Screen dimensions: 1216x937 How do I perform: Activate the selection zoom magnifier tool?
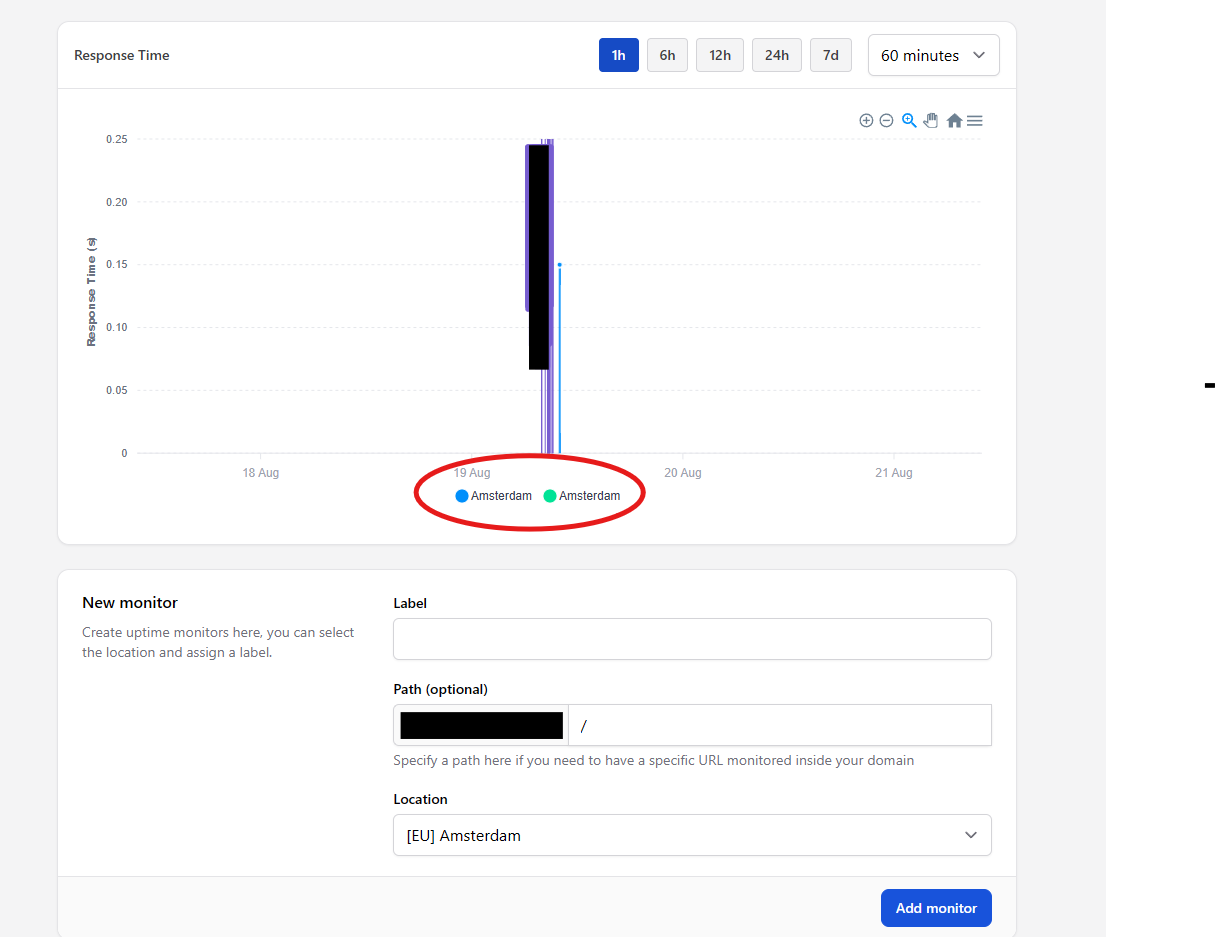tap(909, 120)
